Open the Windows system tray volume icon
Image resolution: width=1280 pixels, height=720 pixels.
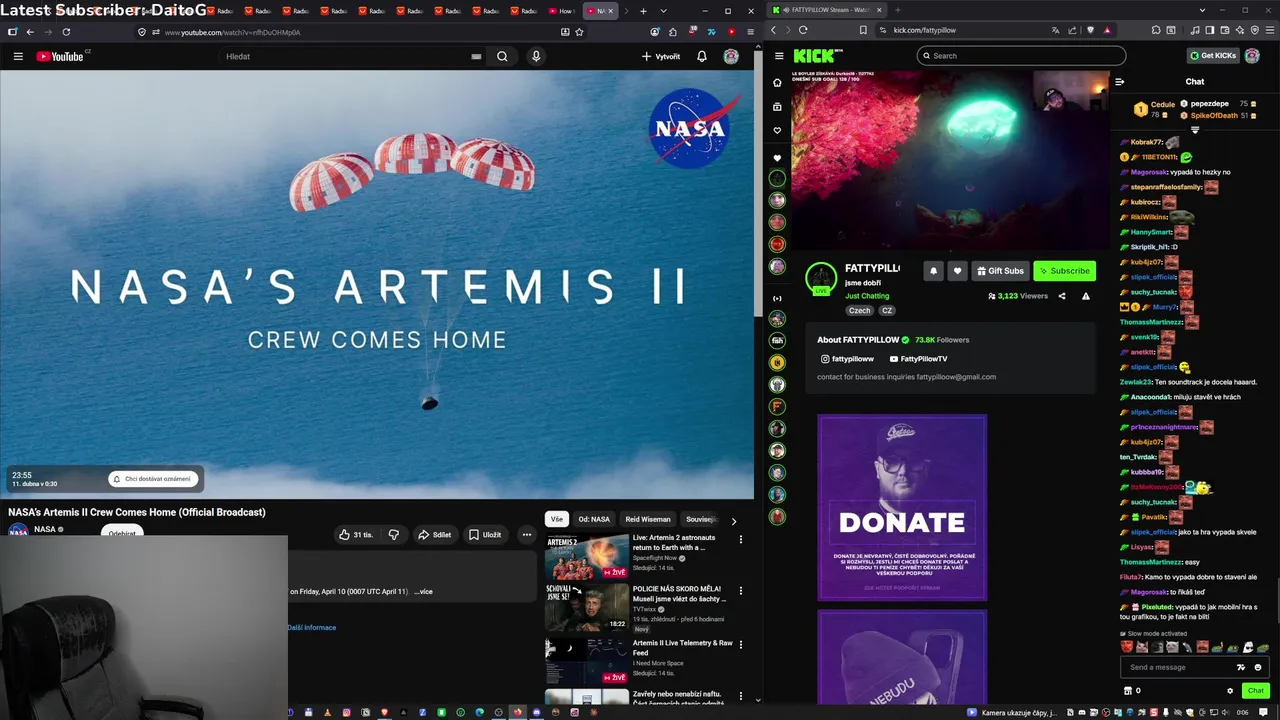[x=1224, y=713]
